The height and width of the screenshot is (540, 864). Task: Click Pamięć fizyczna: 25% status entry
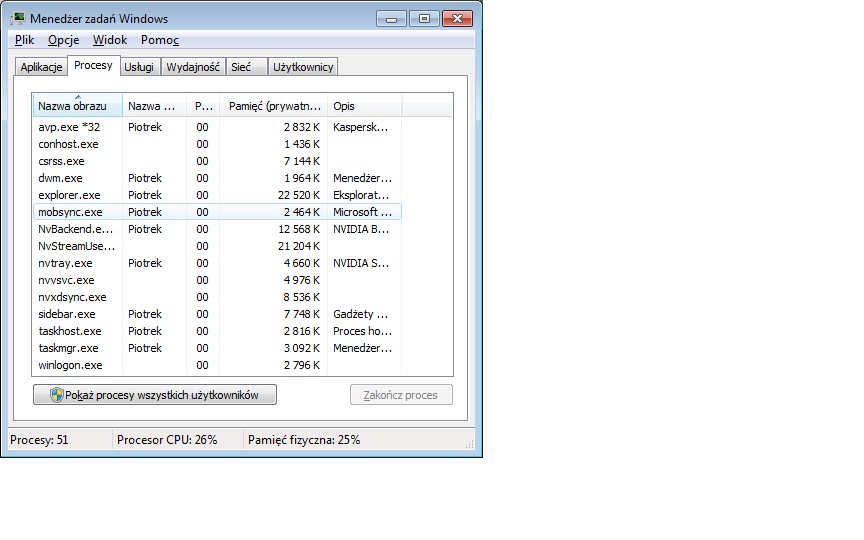coord(304,440)
